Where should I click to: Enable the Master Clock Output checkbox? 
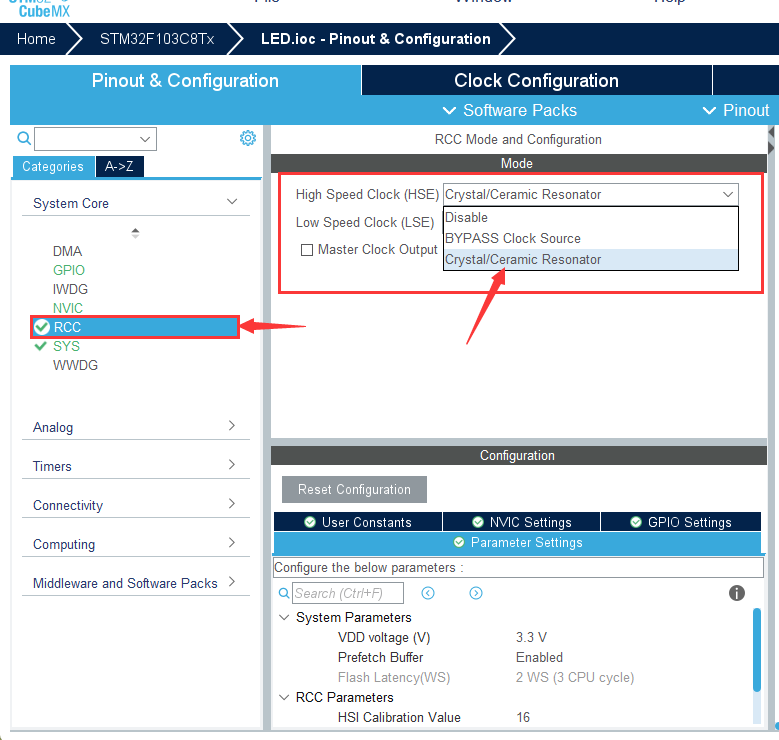pyautogui.click(x=308, y=250)
